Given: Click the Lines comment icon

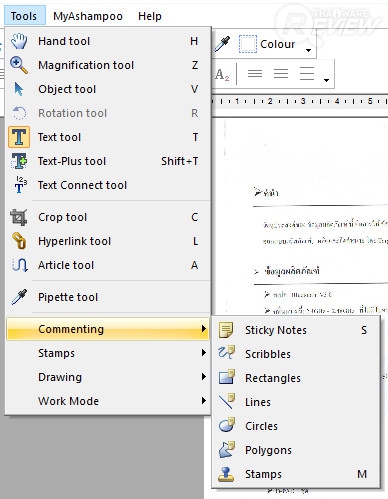Looking at the screenshot, I should click(x=227, y=401).
